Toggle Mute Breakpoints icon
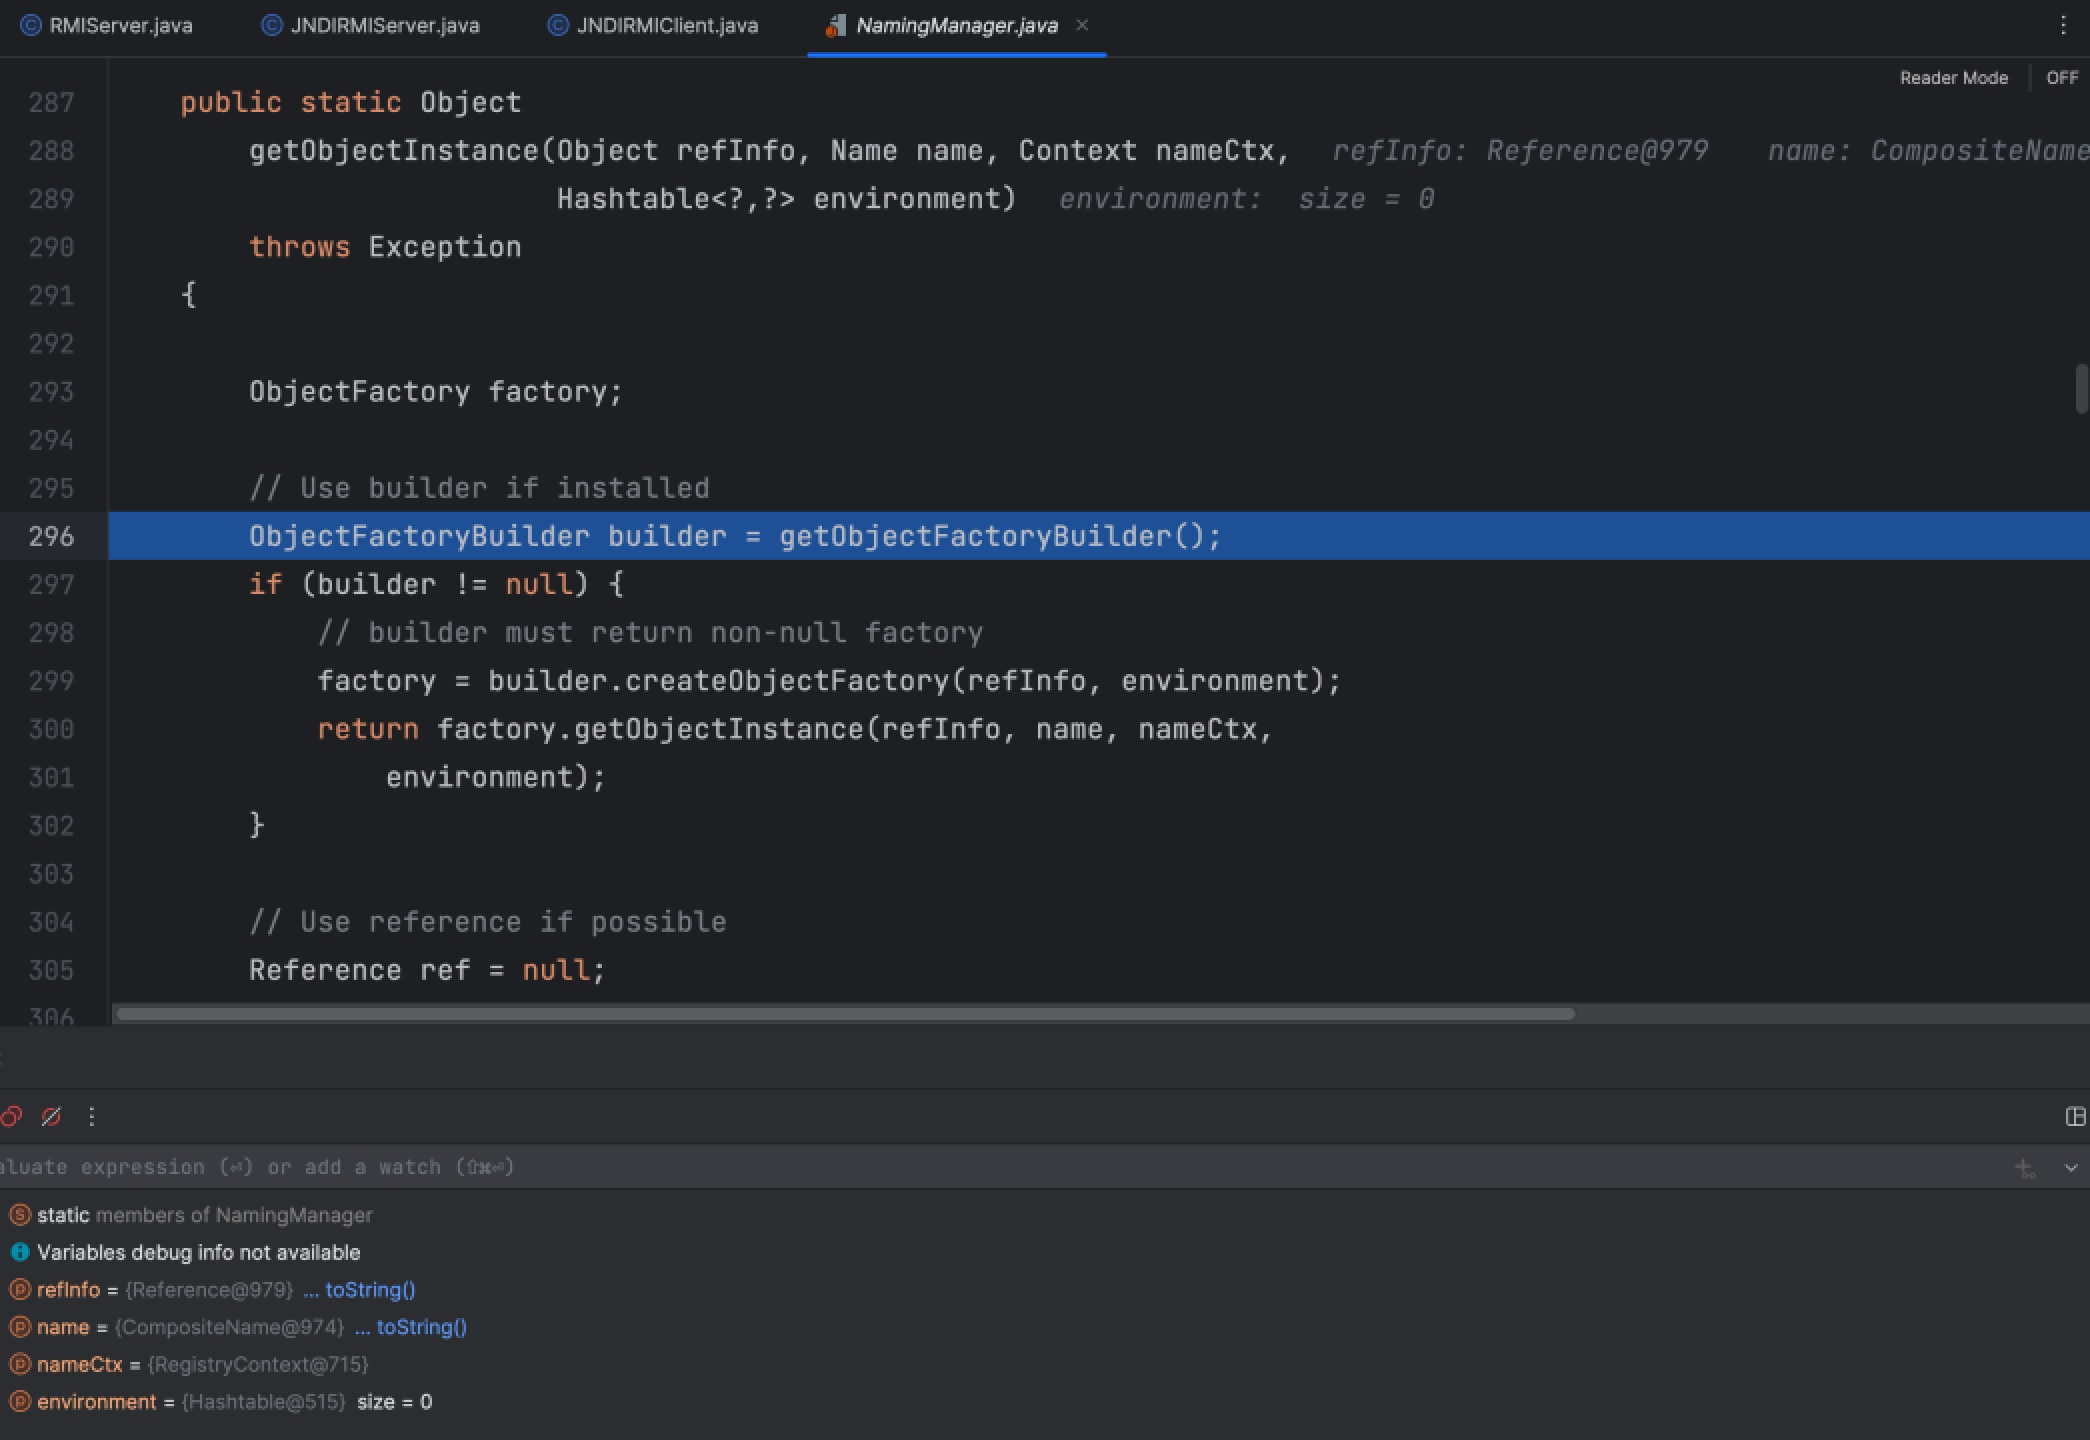 pos(51,1116)
